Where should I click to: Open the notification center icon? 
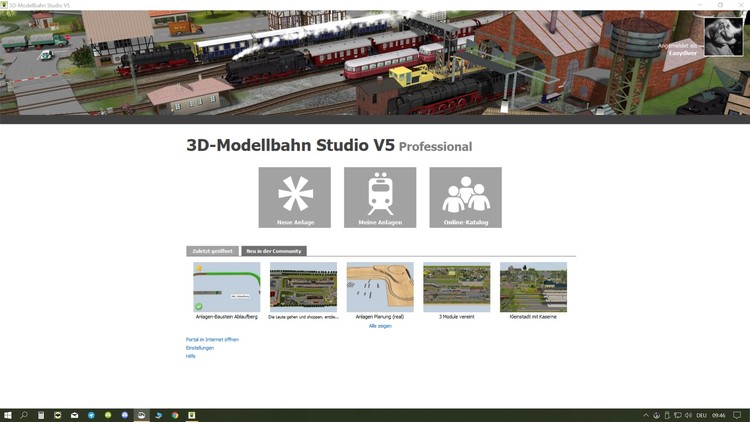click(x=738, y=415)
